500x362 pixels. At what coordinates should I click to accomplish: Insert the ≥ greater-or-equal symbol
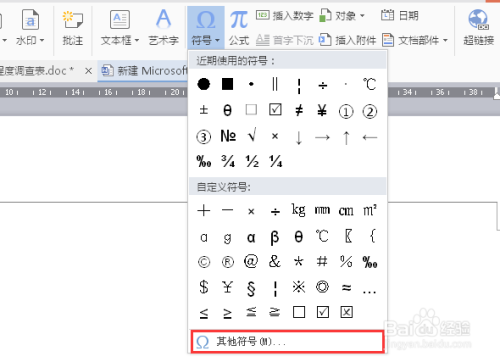[227, 313]
